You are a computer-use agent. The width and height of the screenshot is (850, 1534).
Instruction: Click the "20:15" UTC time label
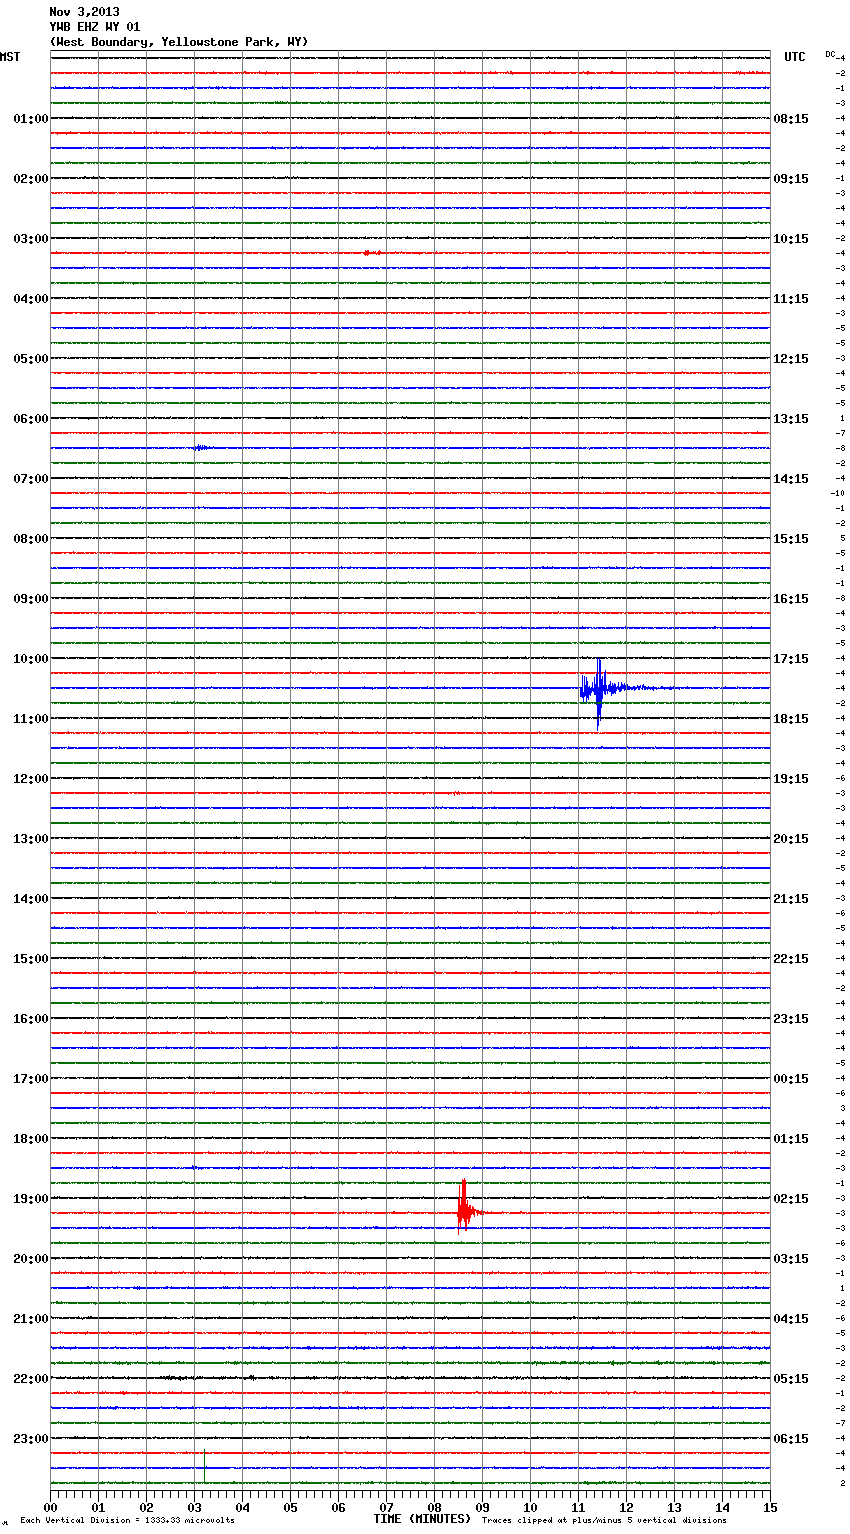coord(791,839)
